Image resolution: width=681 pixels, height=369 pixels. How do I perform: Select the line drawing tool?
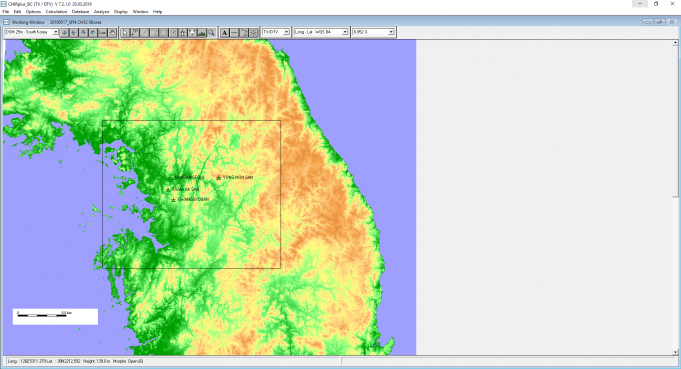(x=144, y=33)
